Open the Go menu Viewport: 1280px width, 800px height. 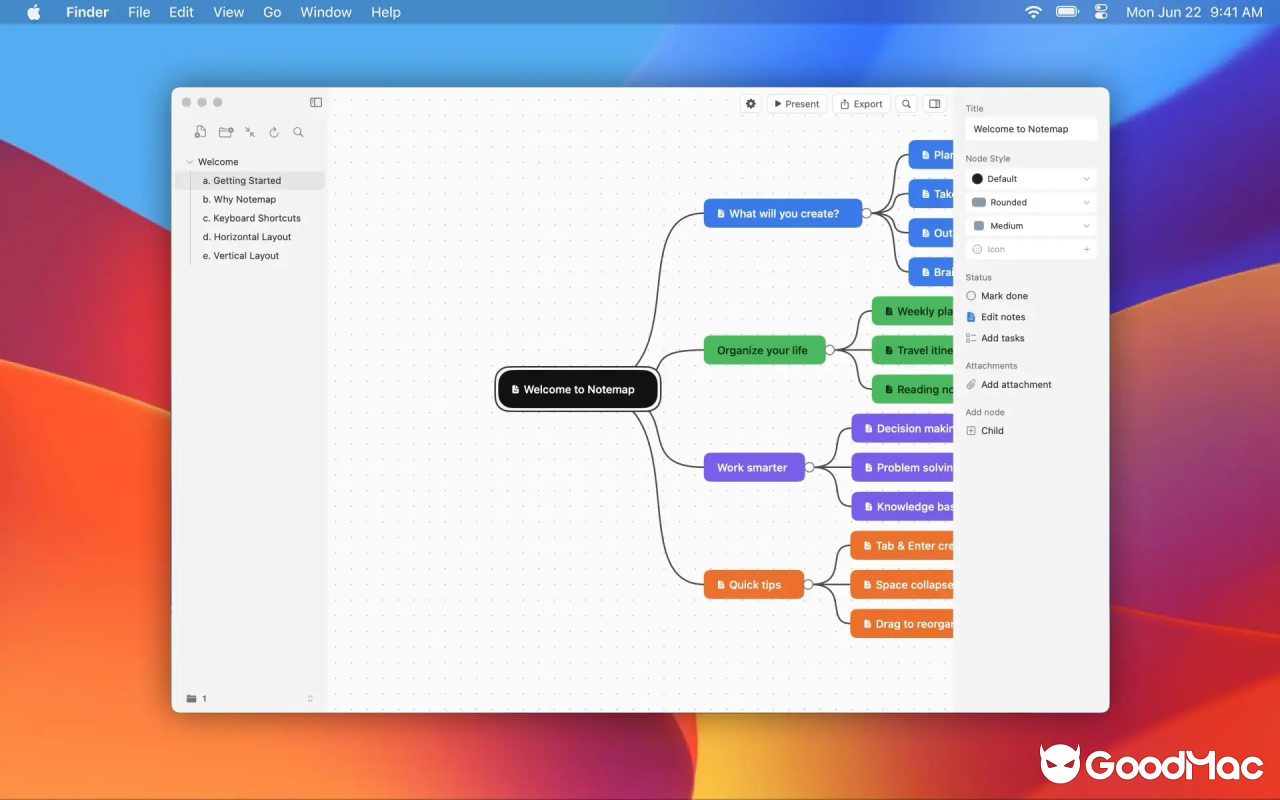[272, 12]
